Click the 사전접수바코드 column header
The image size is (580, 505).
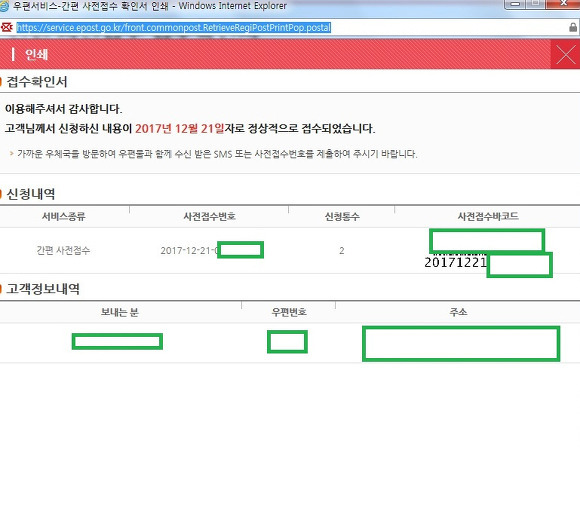[x=488, y=216]
